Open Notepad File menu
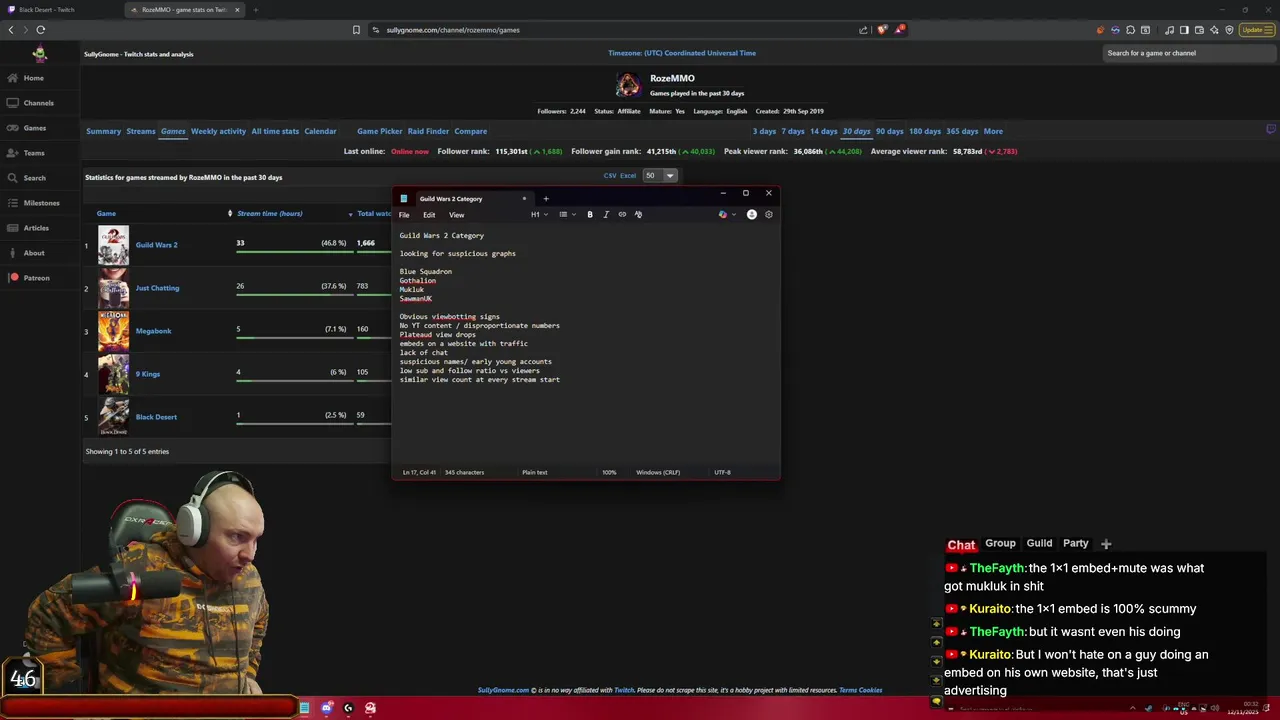The width and height of the screenshot is (1280, 720). (x=404, y=215)
